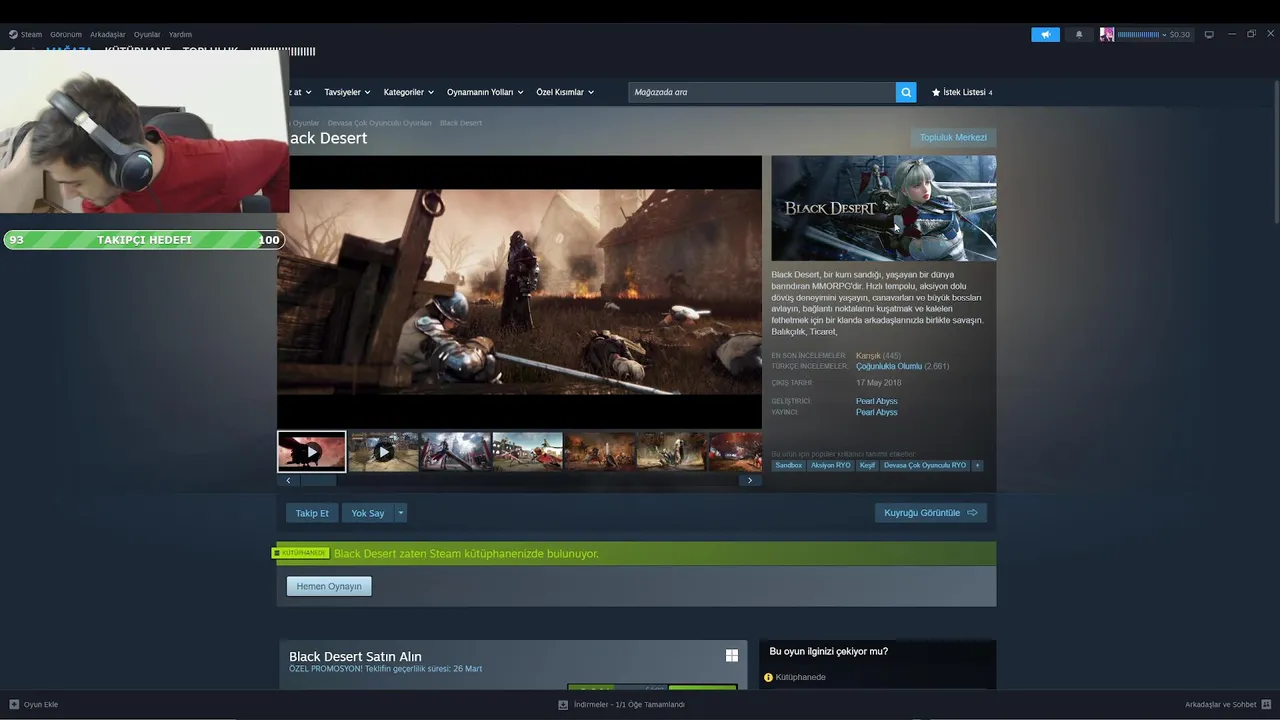Select the fourth screenshot thumbnail
Image resolution: width=1280 pixels, height=720 pixels.
tap(528, 452)
